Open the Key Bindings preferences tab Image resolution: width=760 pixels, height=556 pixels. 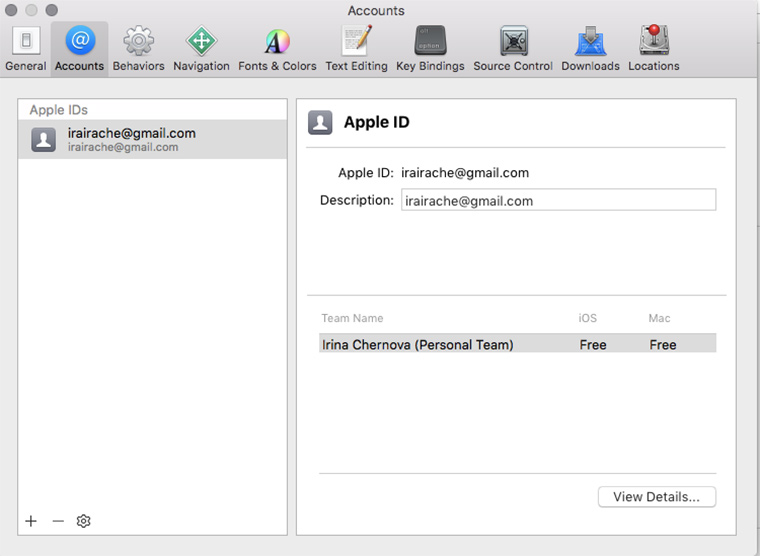(430, 49)
